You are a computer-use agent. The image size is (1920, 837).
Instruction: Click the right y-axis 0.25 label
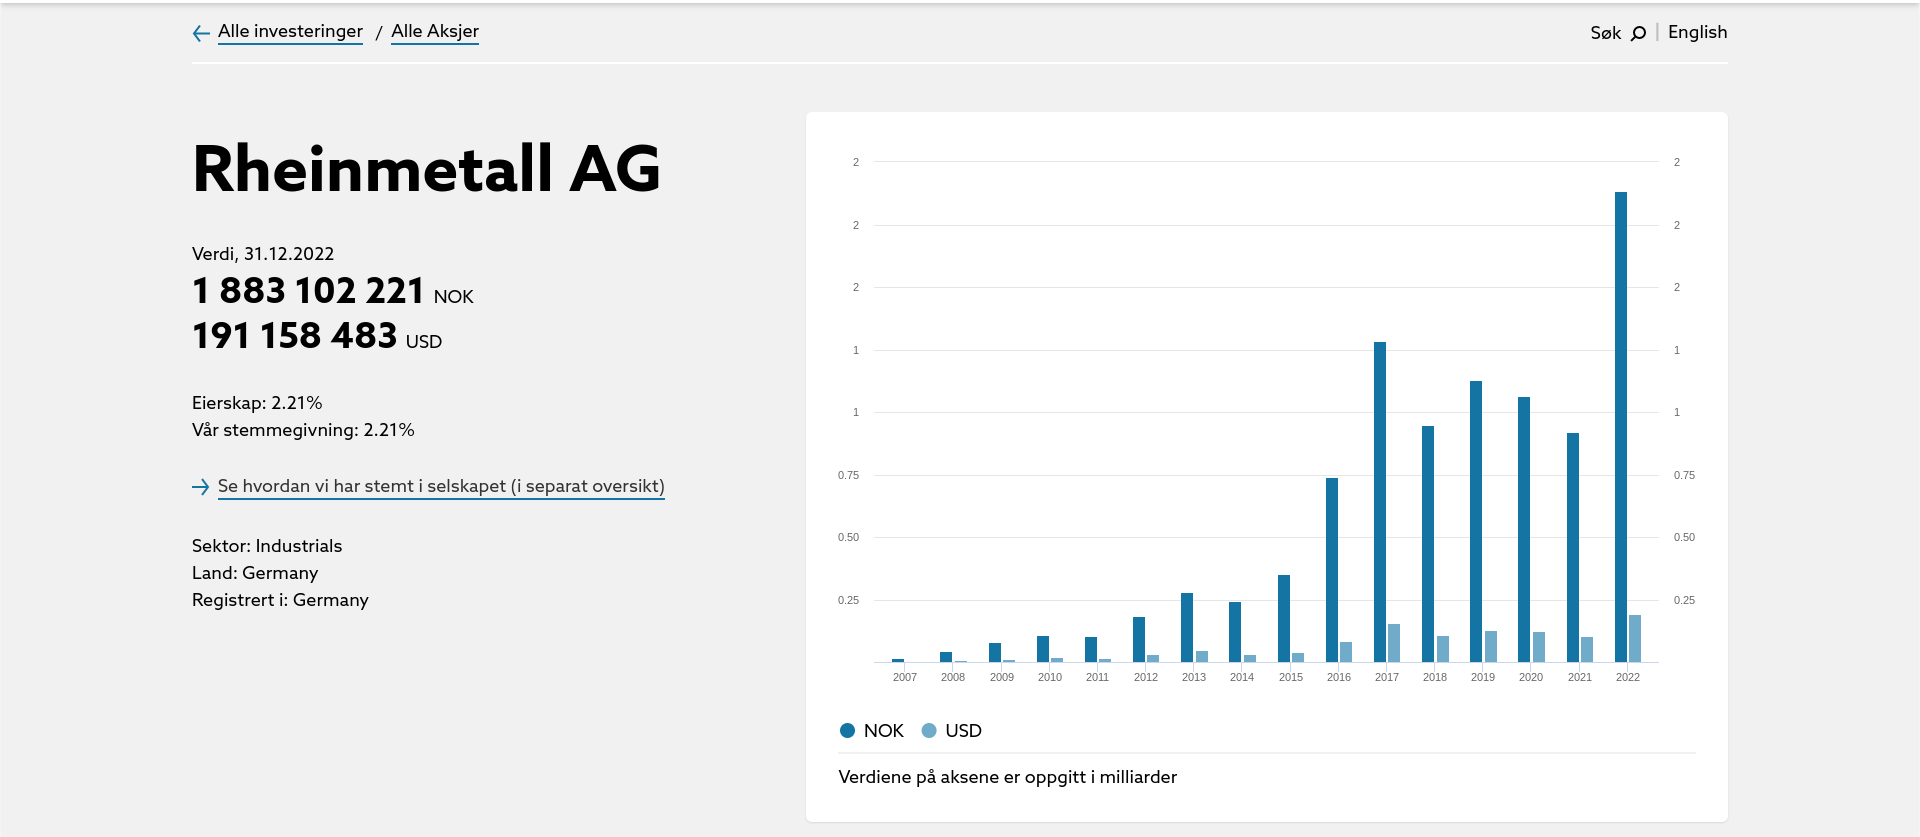coord(1684,600)
